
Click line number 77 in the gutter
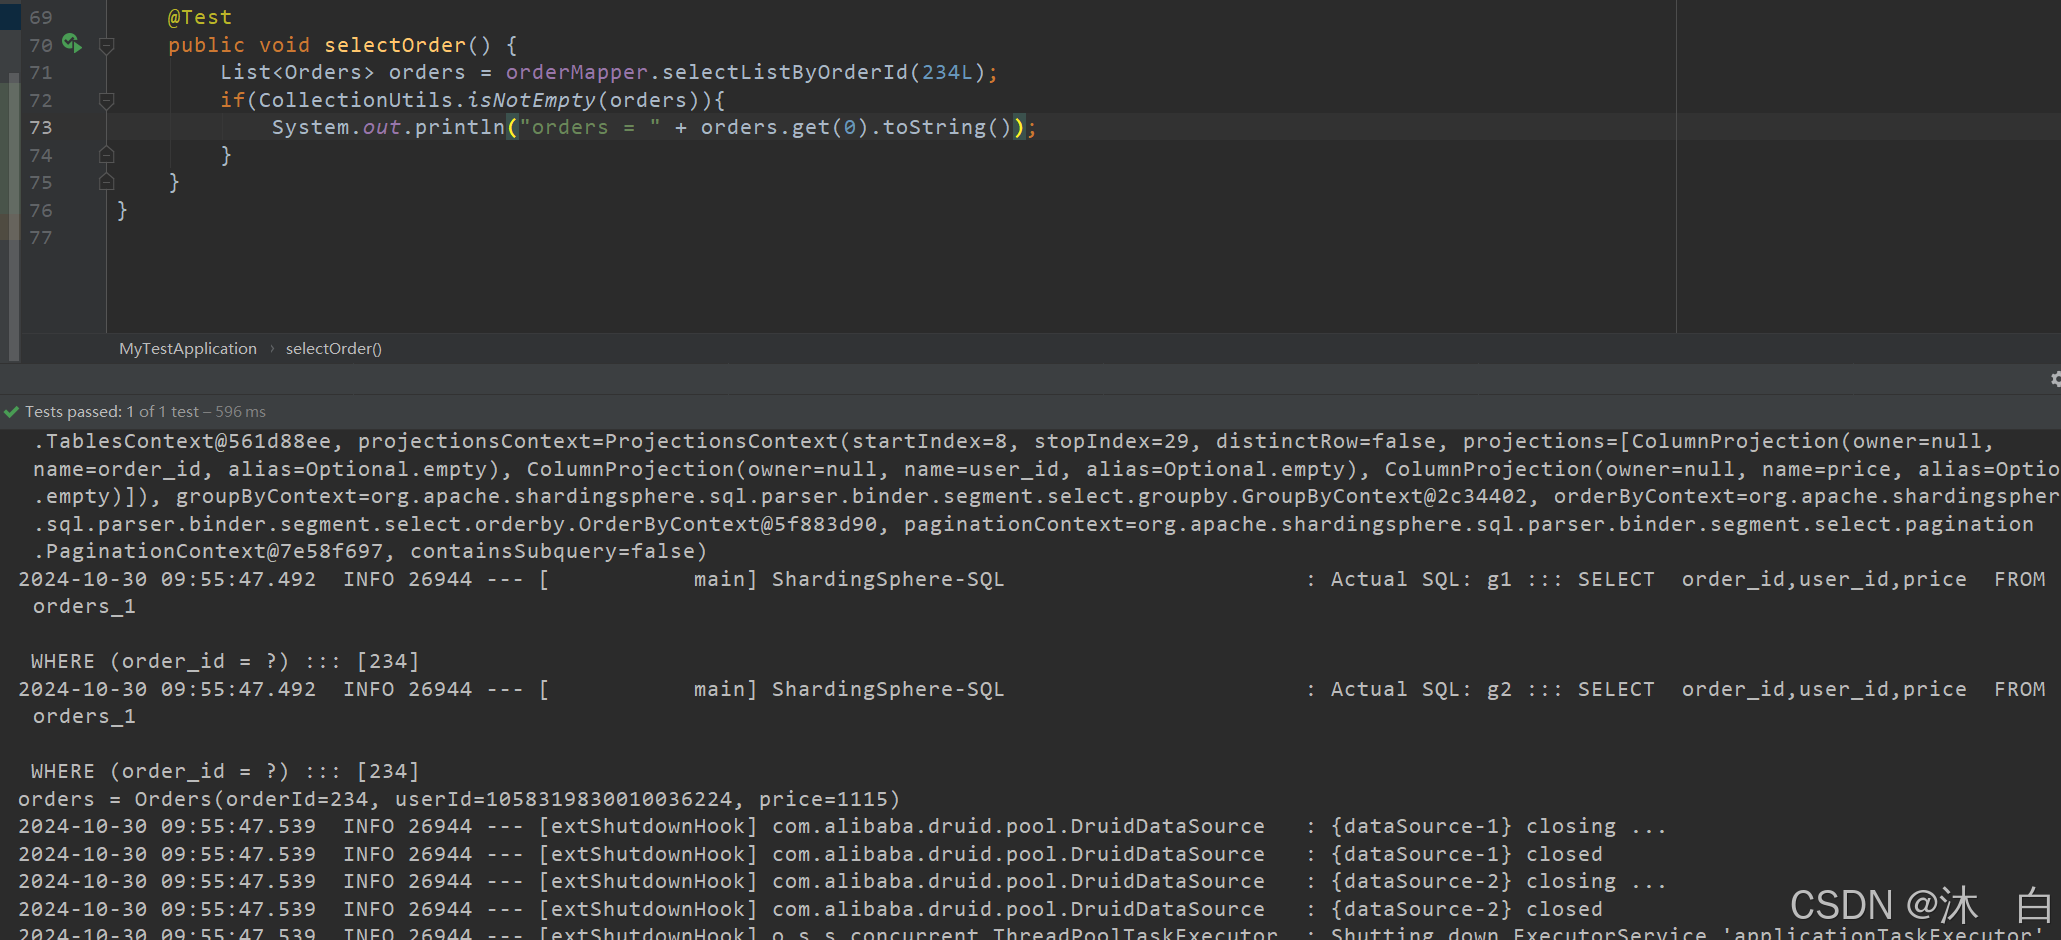click(x=41, y=238)
